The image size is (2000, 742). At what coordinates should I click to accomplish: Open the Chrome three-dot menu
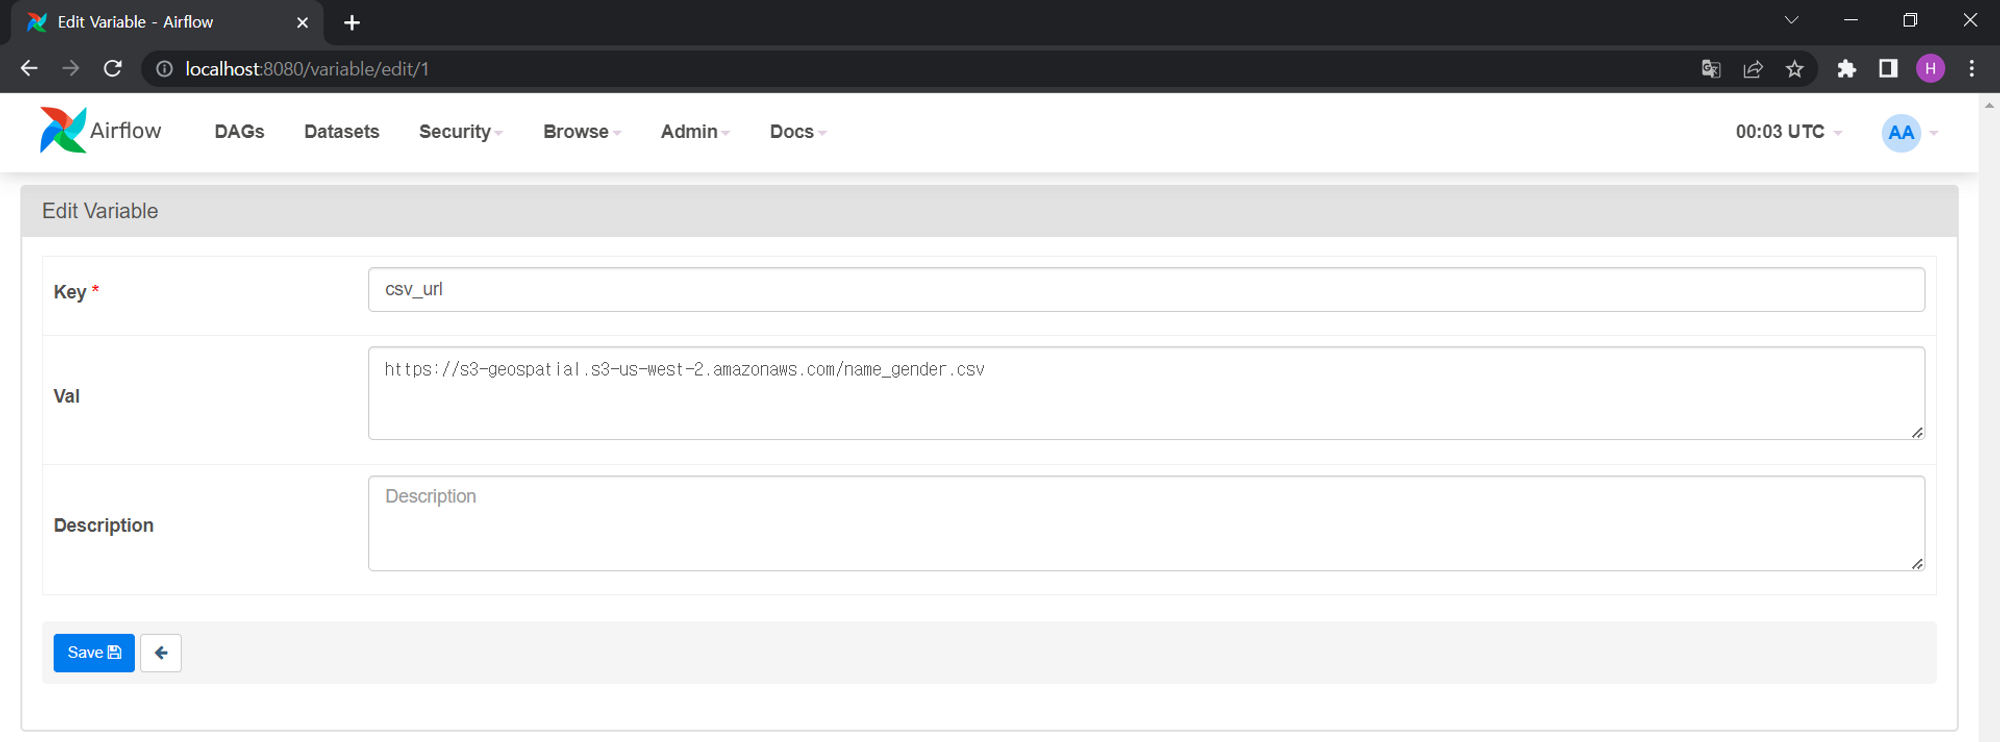(x=1971, y=68)
